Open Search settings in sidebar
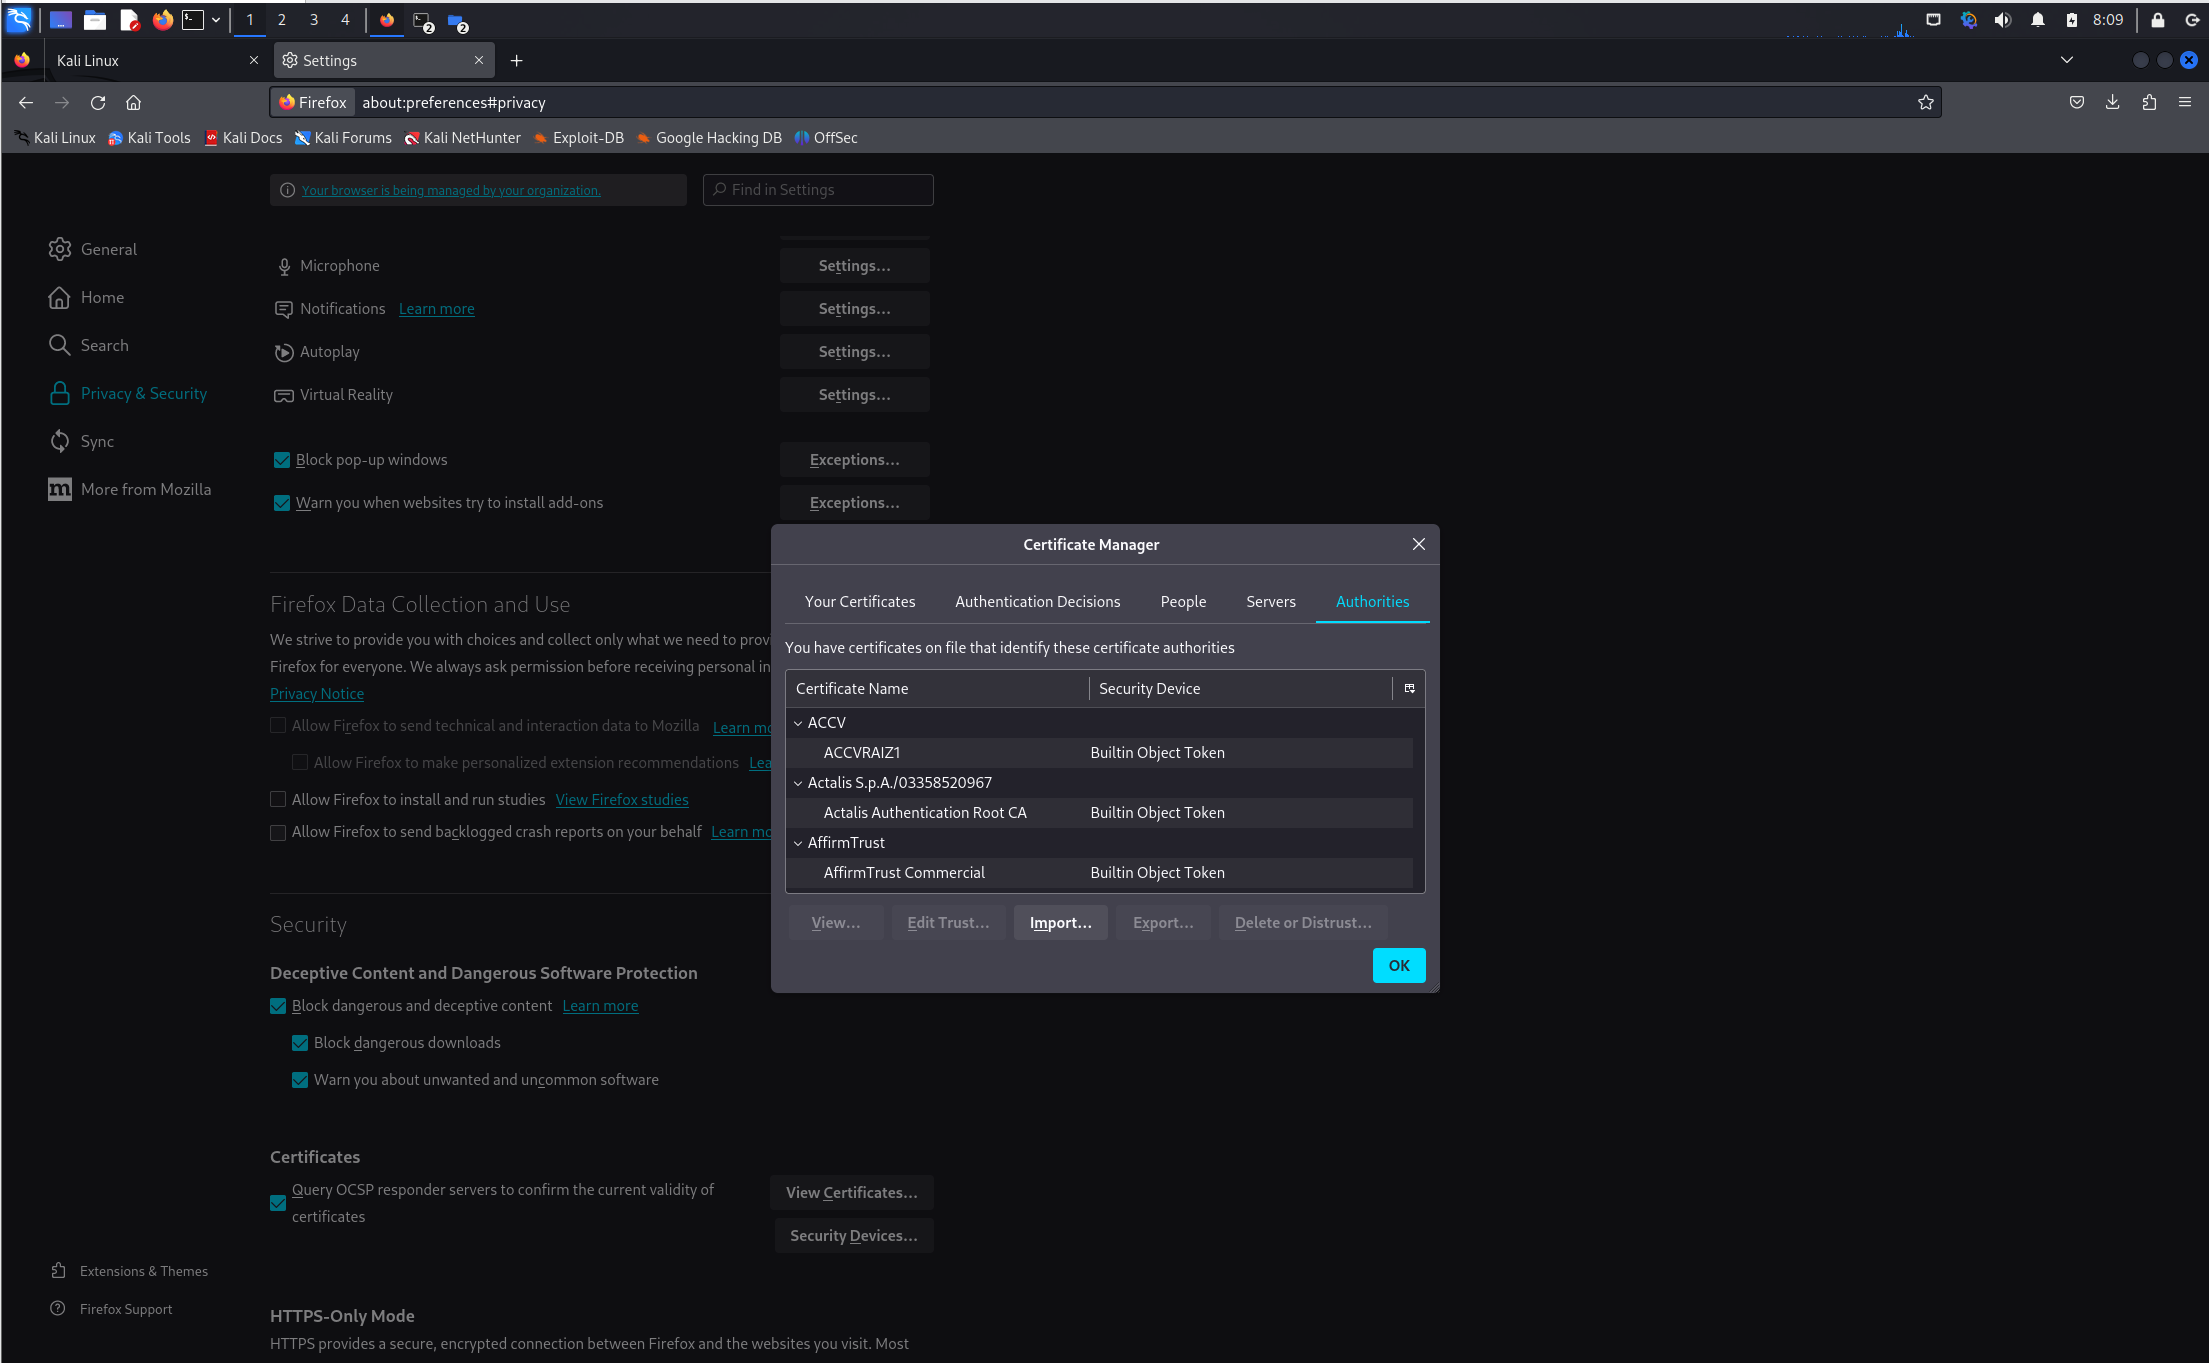 pyautogui.click(x=88, y=345)
